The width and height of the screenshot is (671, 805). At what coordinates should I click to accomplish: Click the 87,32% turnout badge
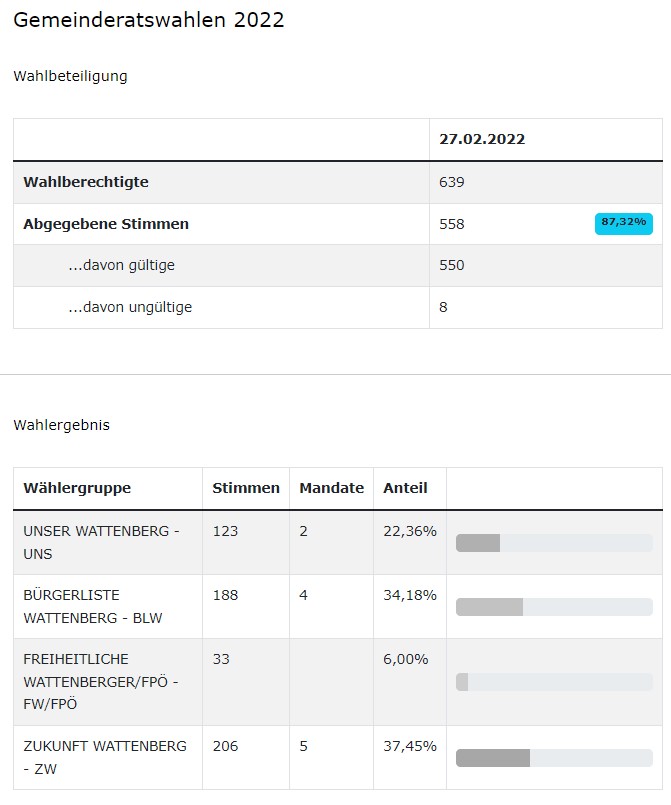623,223
